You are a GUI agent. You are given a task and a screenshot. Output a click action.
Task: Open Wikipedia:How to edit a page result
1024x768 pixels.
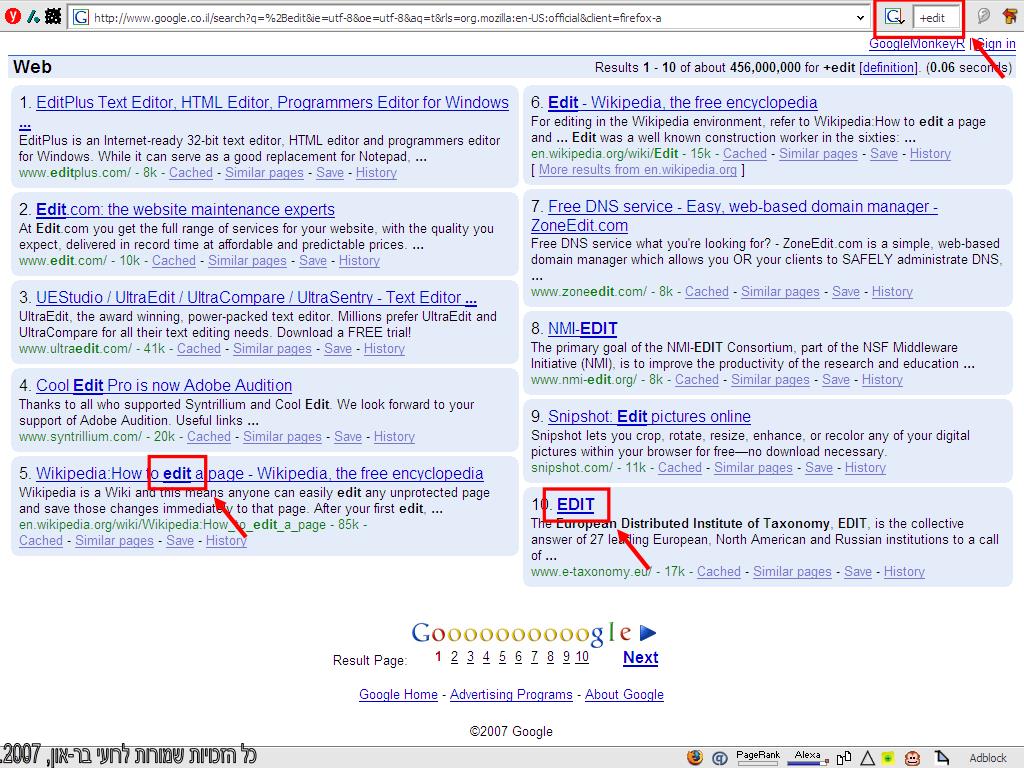coord(260,473)
